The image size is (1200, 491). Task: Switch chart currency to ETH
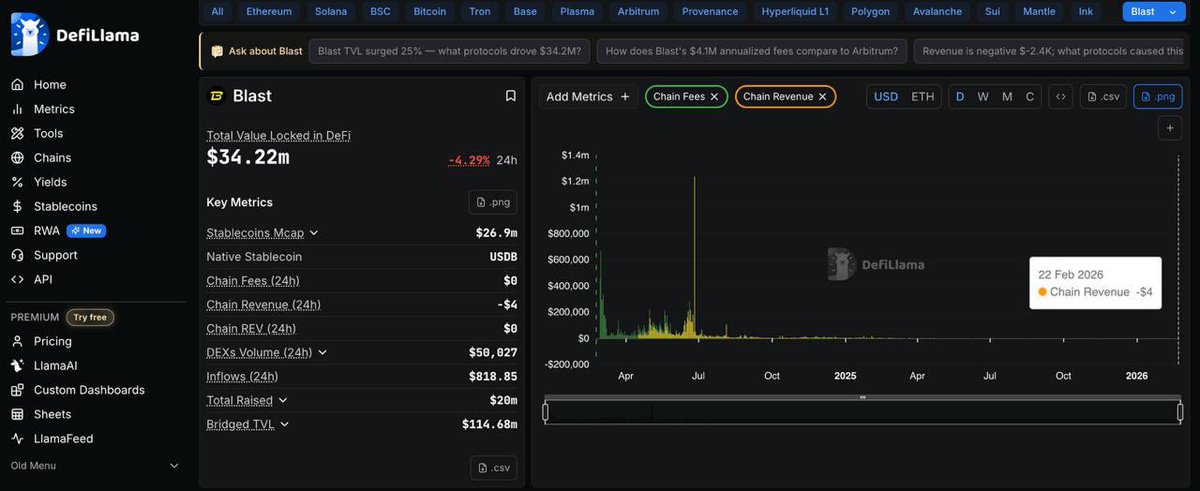click(923, 97)
